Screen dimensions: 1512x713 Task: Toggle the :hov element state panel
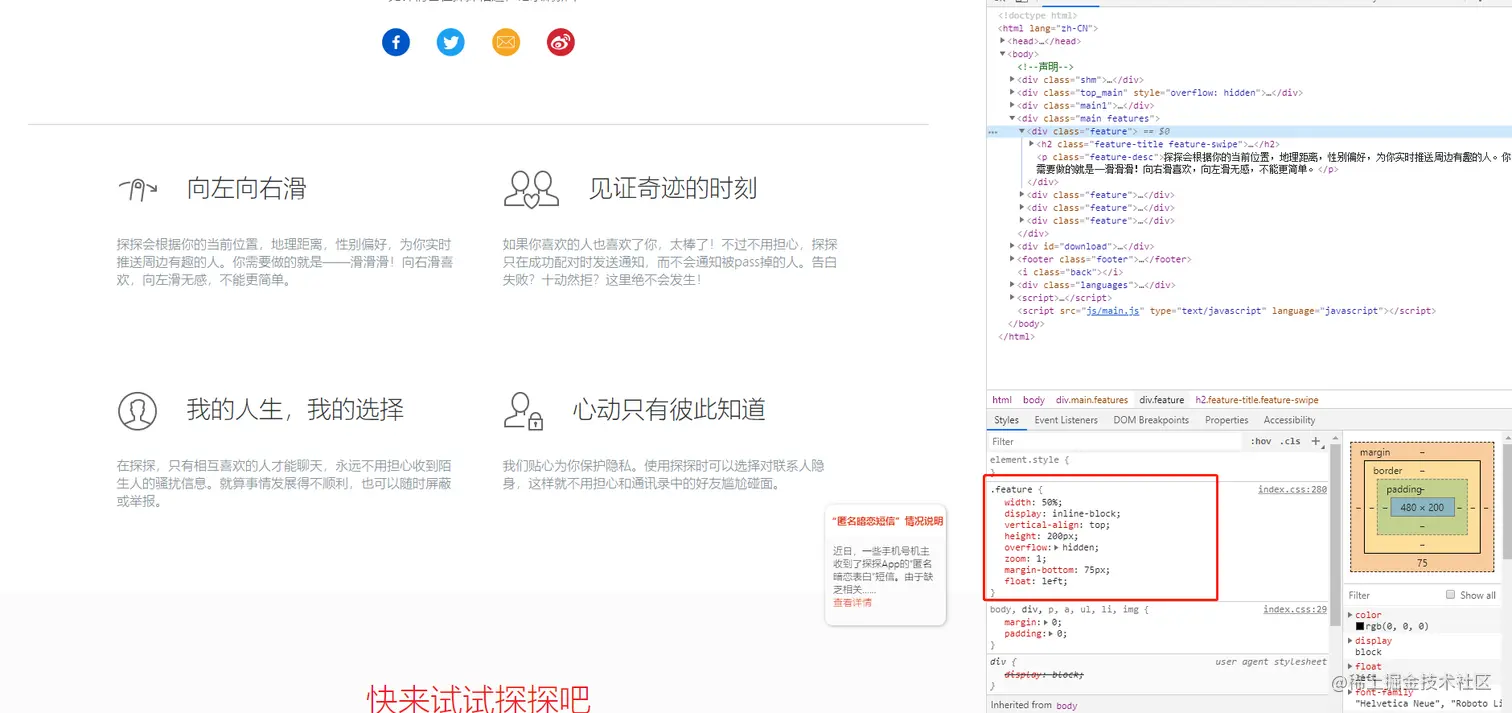pyautogui.click(x=1261, y=441)
